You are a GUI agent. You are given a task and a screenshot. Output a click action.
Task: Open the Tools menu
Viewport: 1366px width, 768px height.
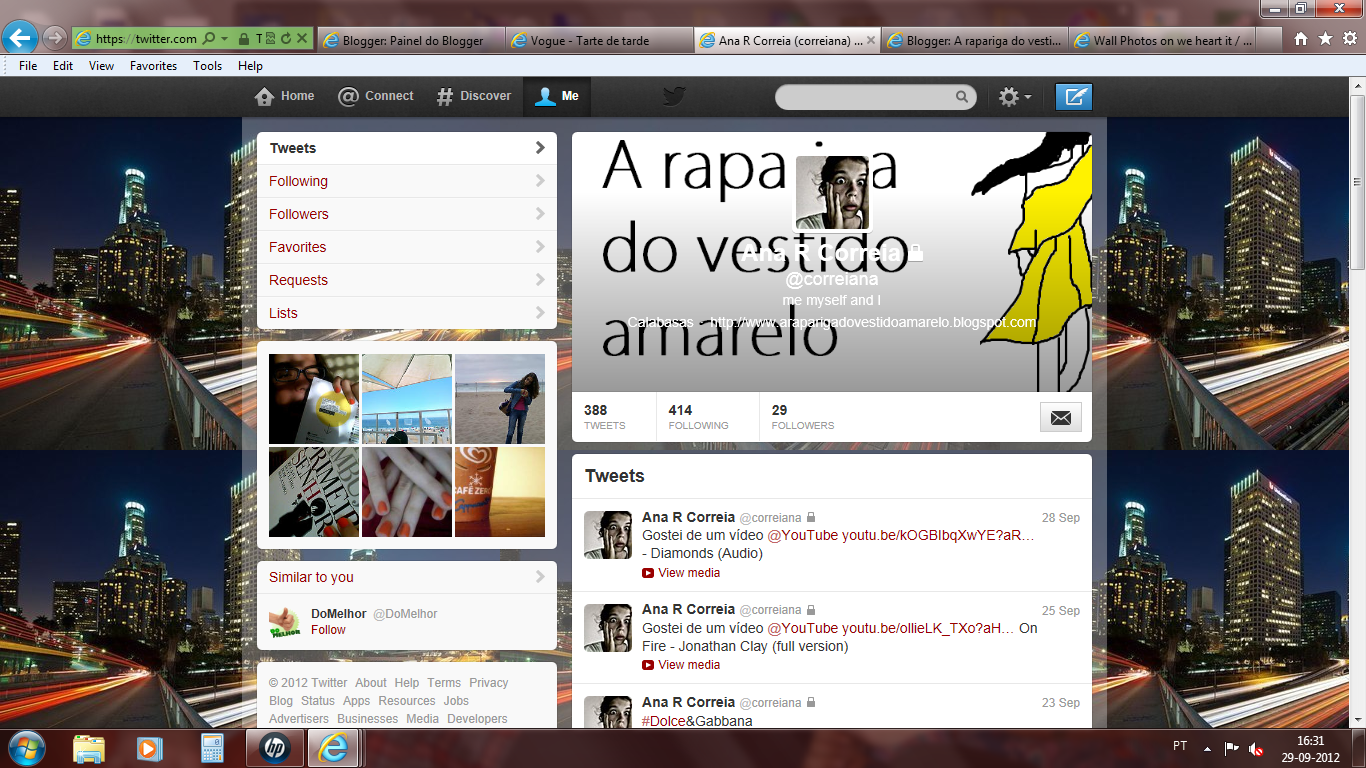(x=207, y=66)
